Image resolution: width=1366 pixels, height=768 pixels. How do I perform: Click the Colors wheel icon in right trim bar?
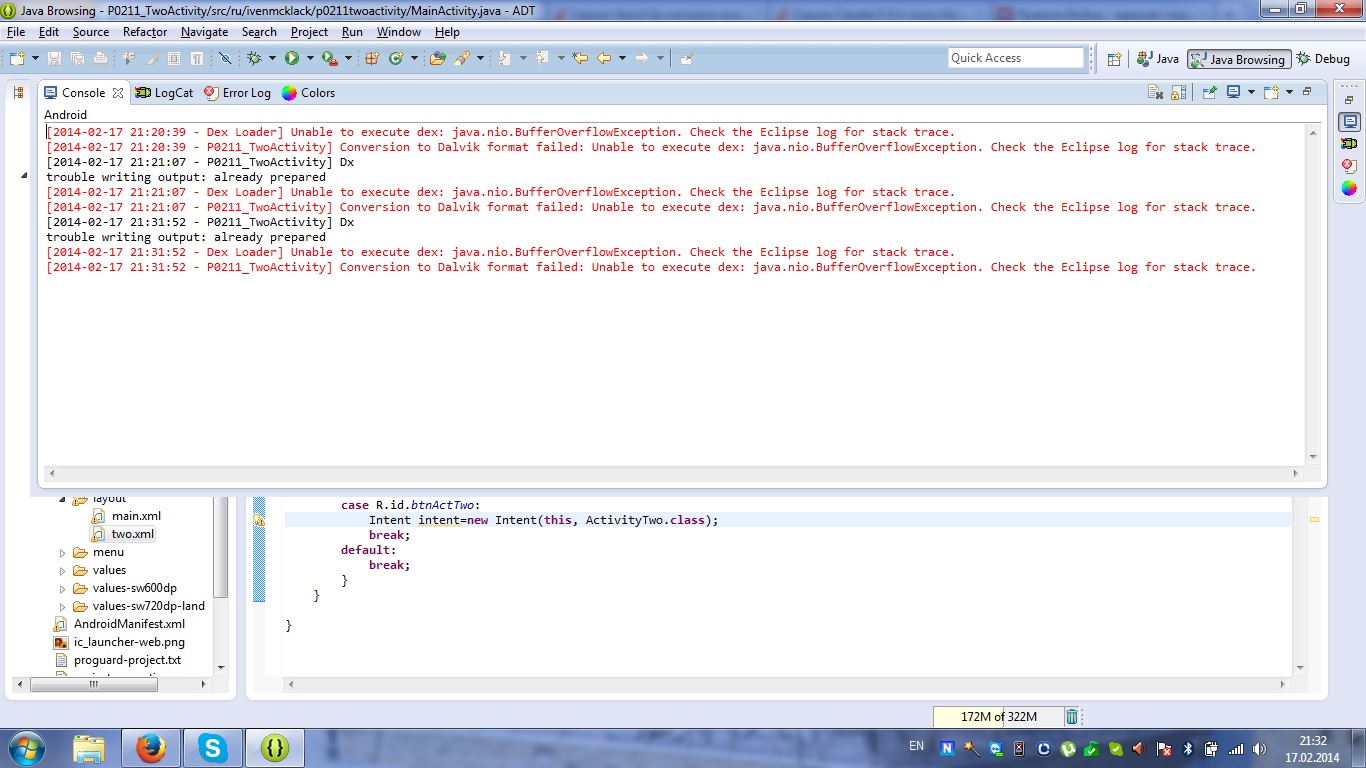point(1349,188)
